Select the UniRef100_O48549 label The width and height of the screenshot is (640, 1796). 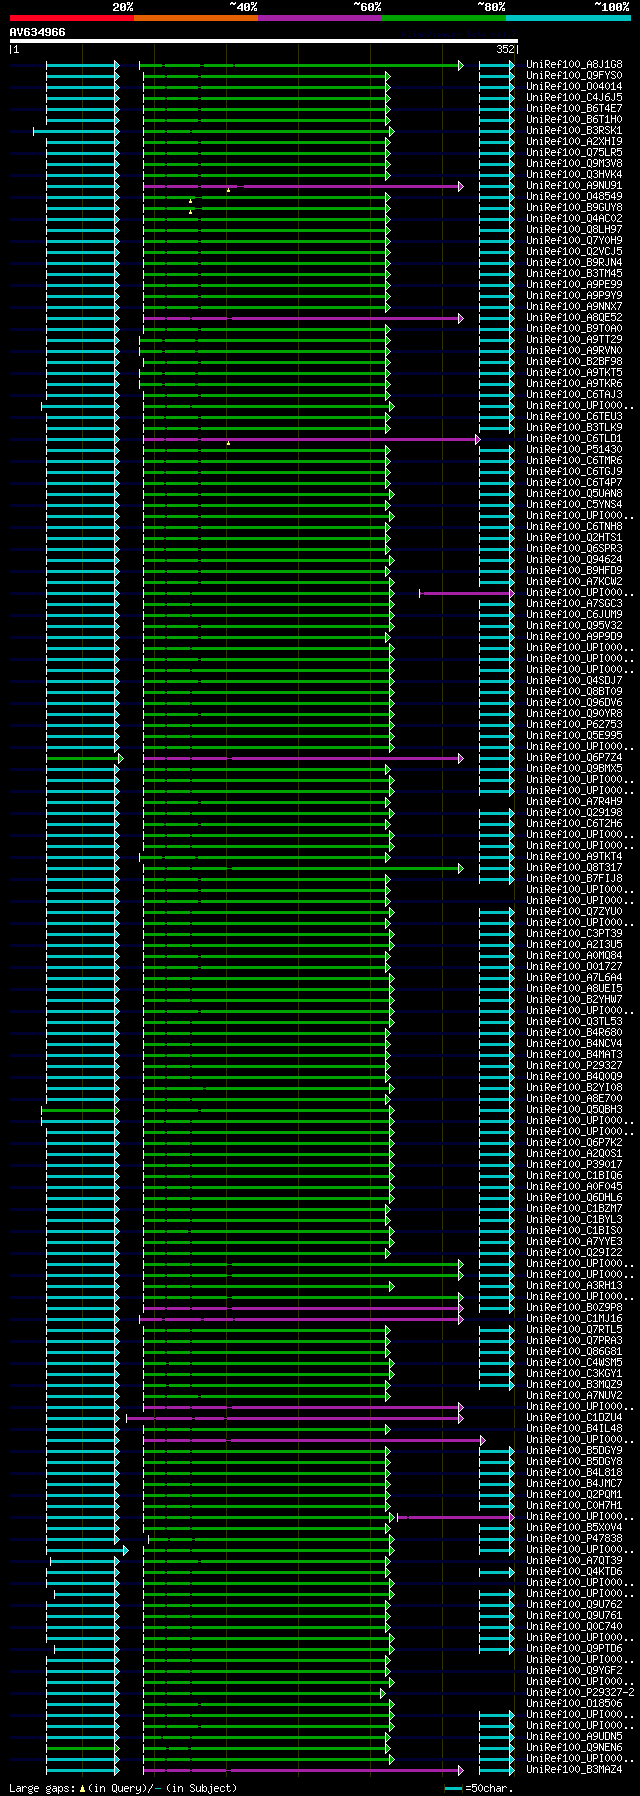click(x=574, y=197)
